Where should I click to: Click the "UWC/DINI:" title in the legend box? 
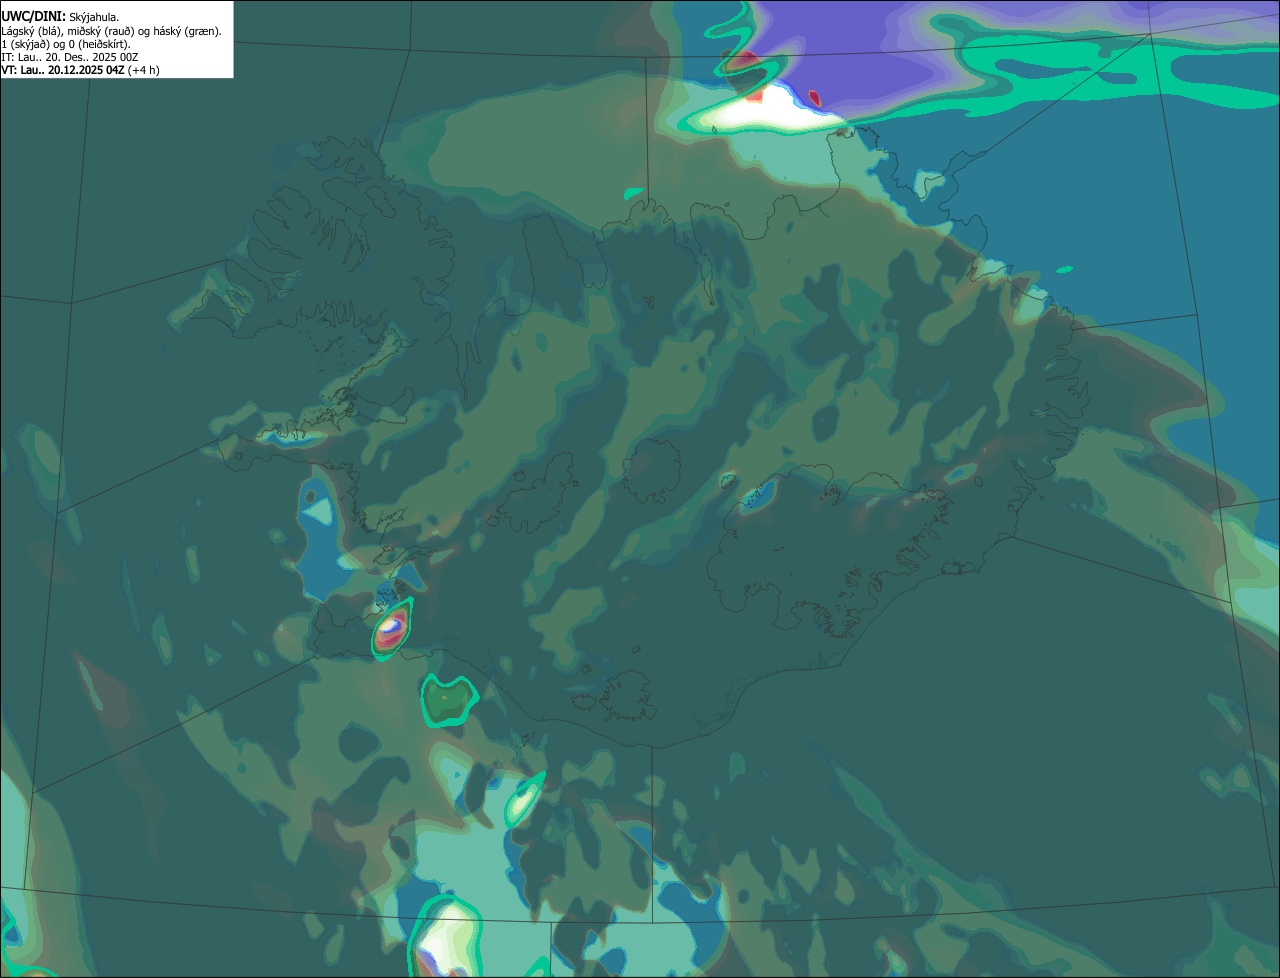[x=33, y=16]
